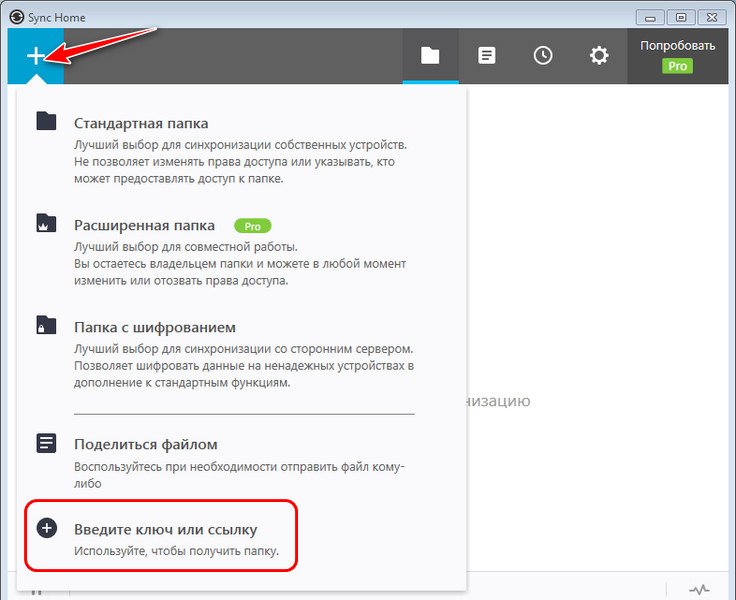The image size is (736, 600).
Task: Click the document icon beside Поделиться файлом
Action: pyautogui.click(x=46, y=443)
